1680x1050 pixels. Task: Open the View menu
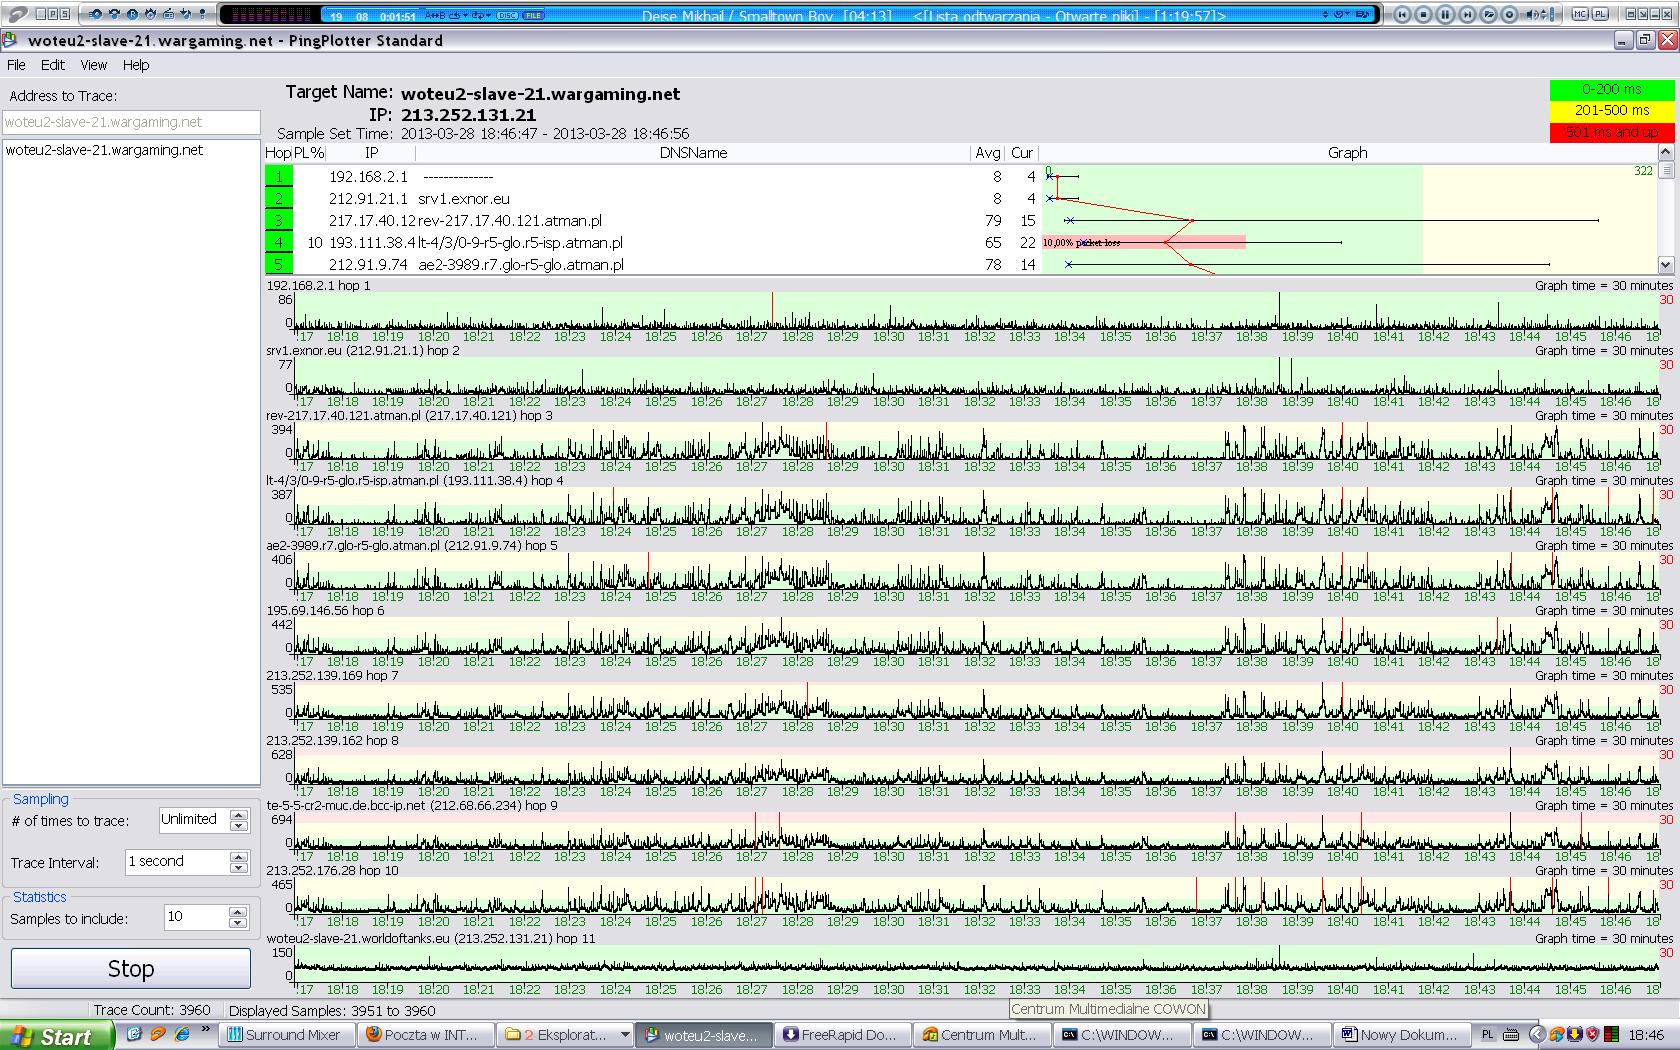93,65
